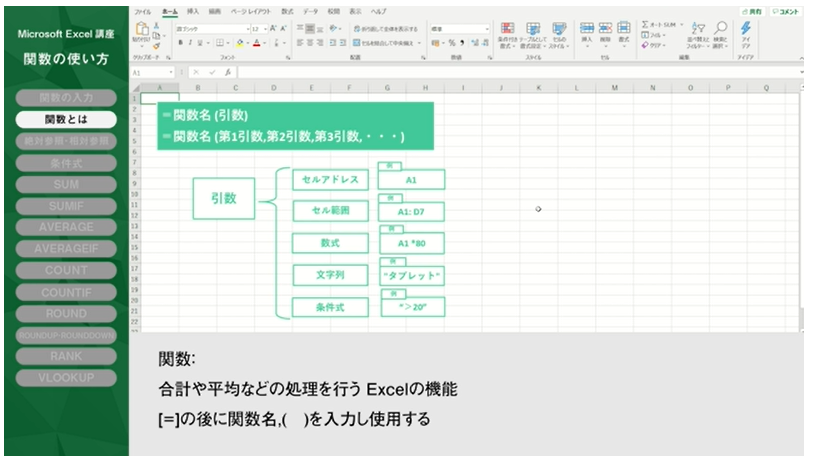Click the text orientation icon
The image size is (815, 464).
coord(333,29)
